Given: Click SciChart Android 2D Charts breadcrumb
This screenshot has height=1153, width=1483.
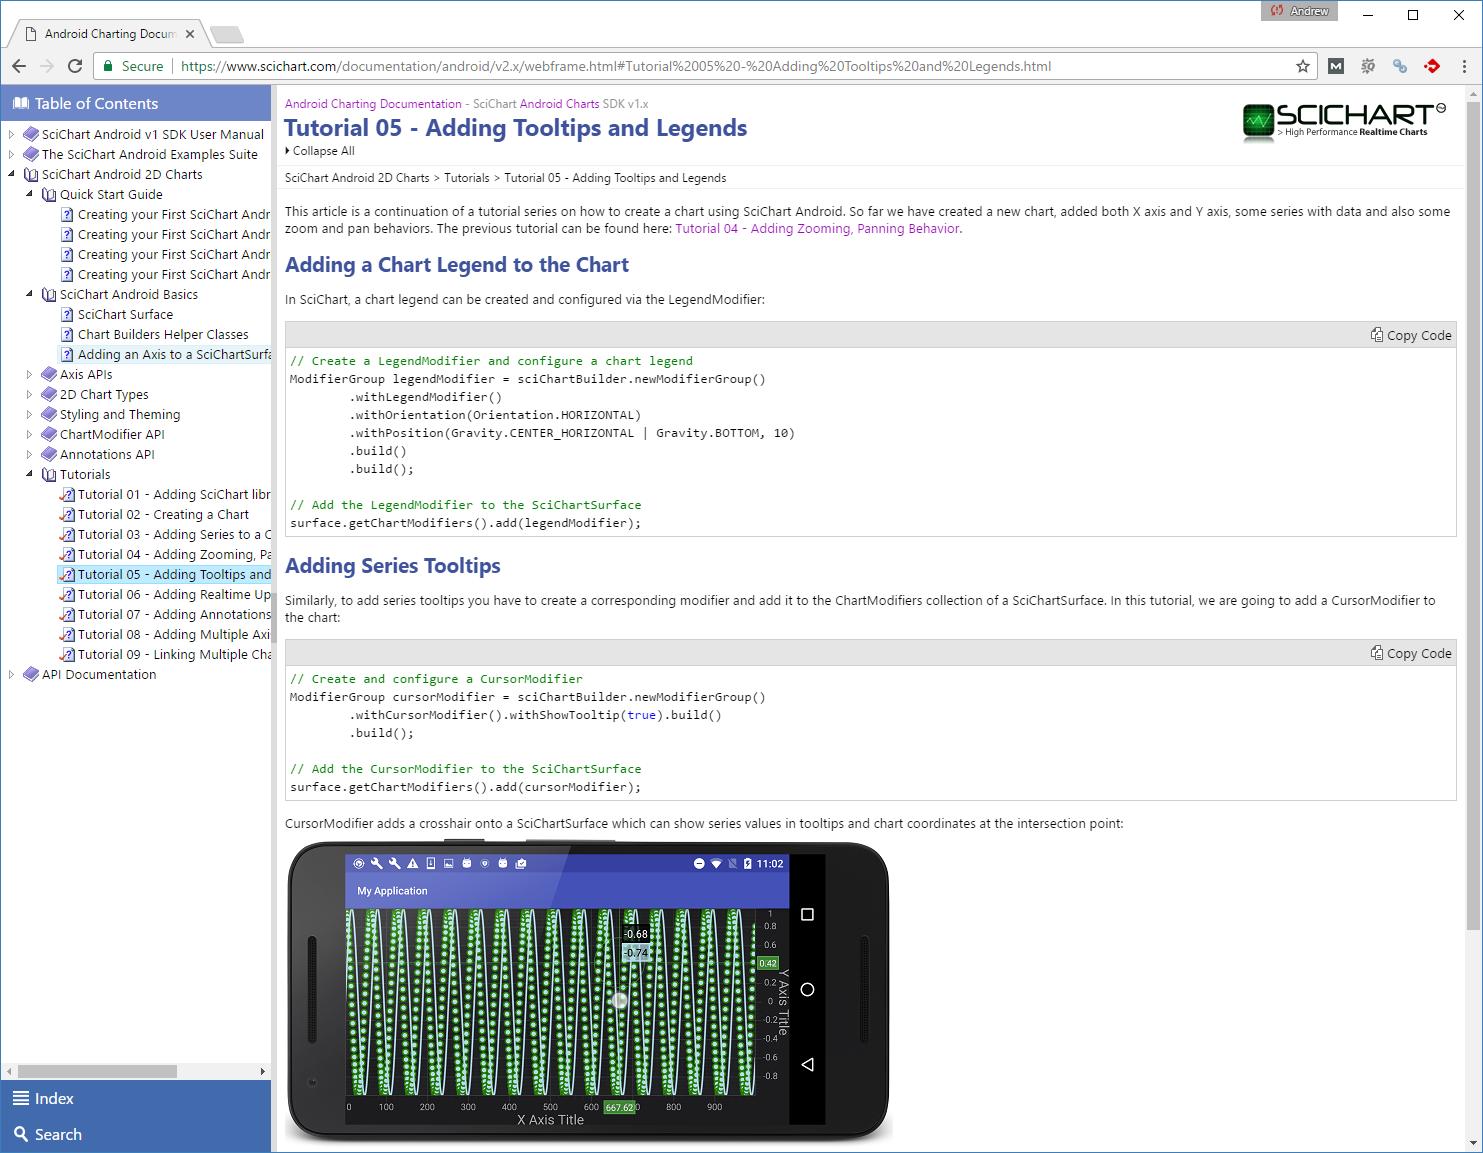Looking at the screenshot, I should coord(357,178).
